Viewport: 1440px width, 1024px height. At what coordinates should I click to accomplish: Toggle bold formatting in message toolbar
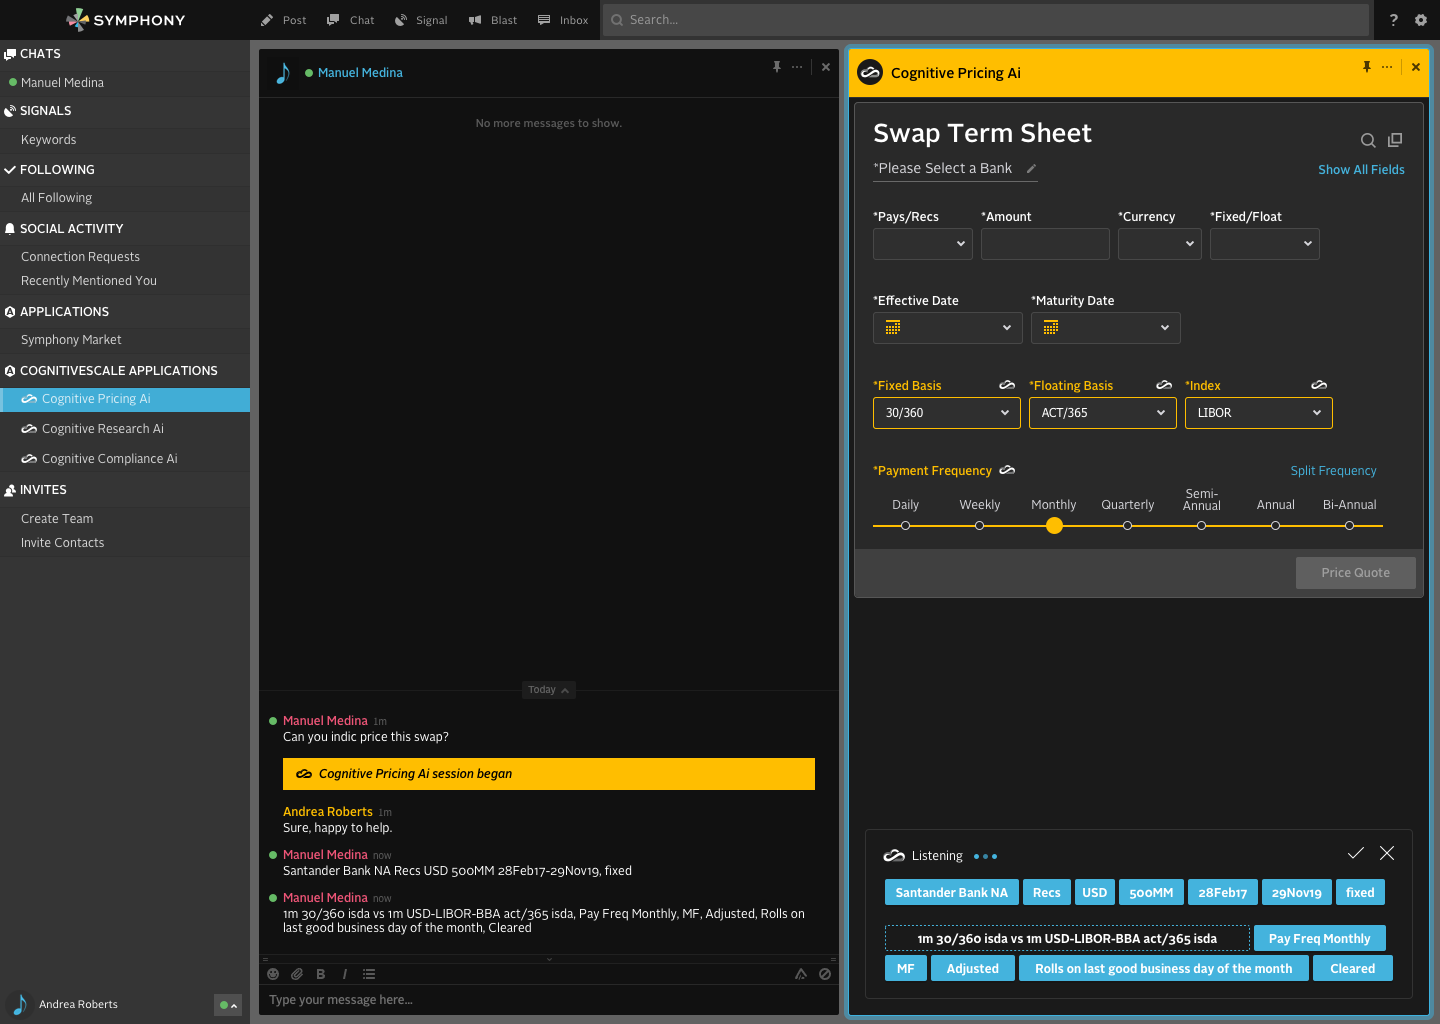321,974
